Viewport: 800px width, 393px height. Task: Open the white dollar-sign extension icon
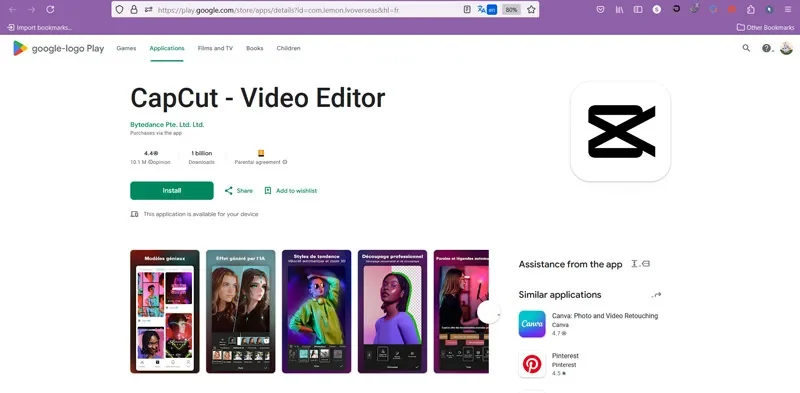657,9
